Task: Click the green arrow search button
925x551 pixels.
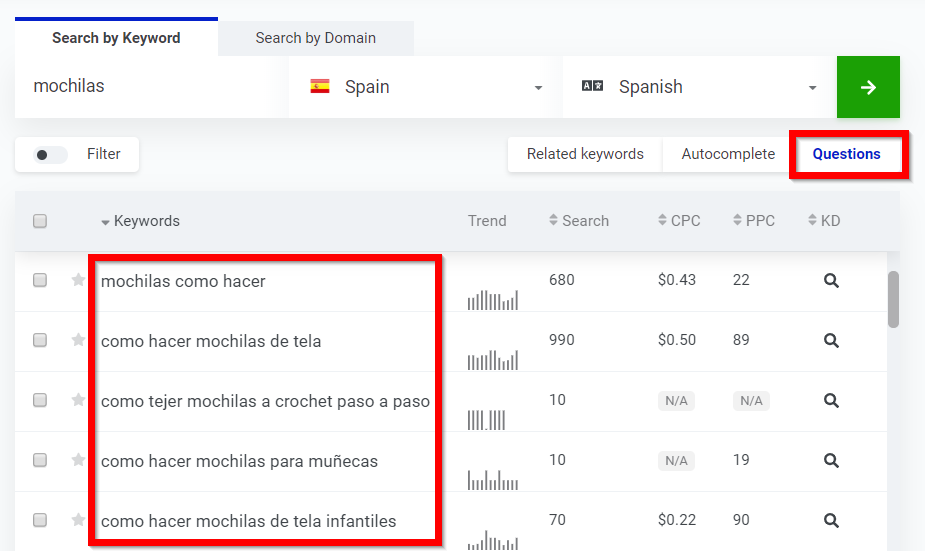Action: click(868, 87)
